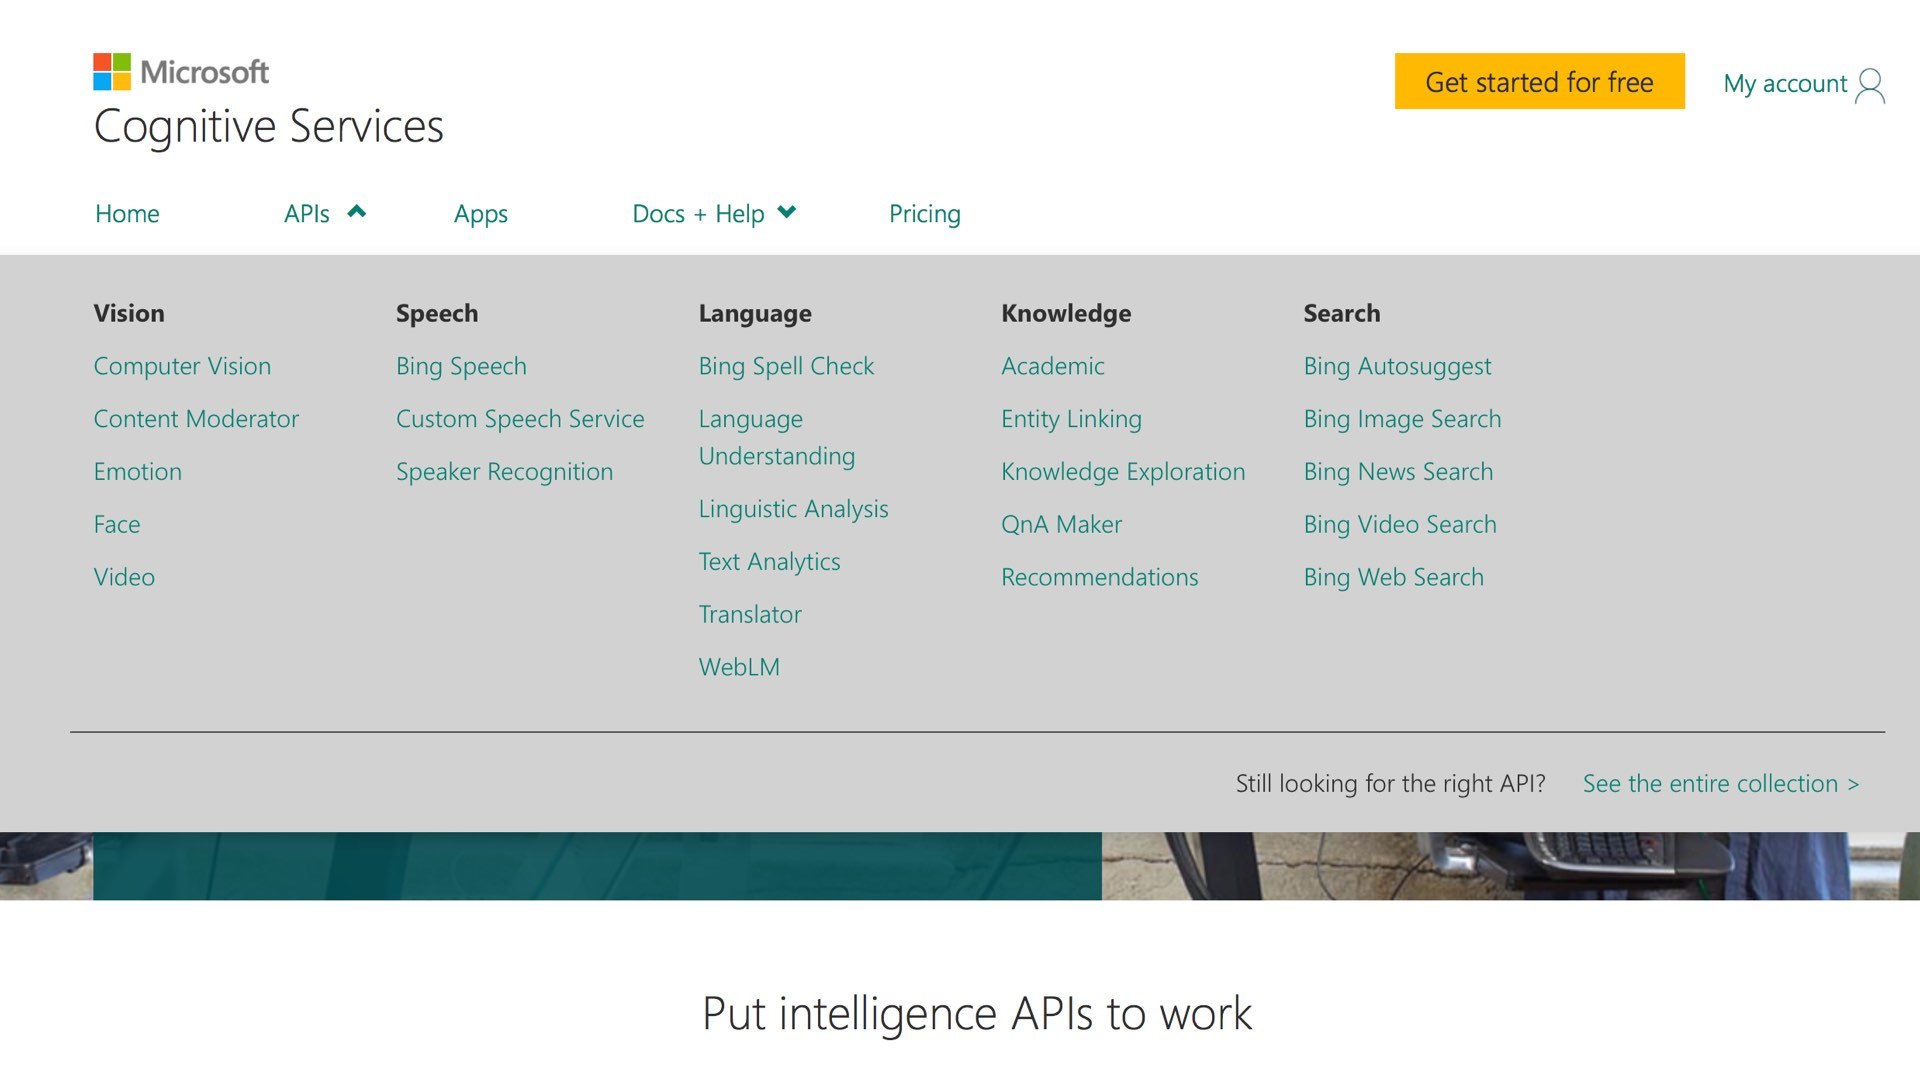This screenshot has width=1920, height=1080.
Task: Click the My account person icon
Action: coord(1869,85)
